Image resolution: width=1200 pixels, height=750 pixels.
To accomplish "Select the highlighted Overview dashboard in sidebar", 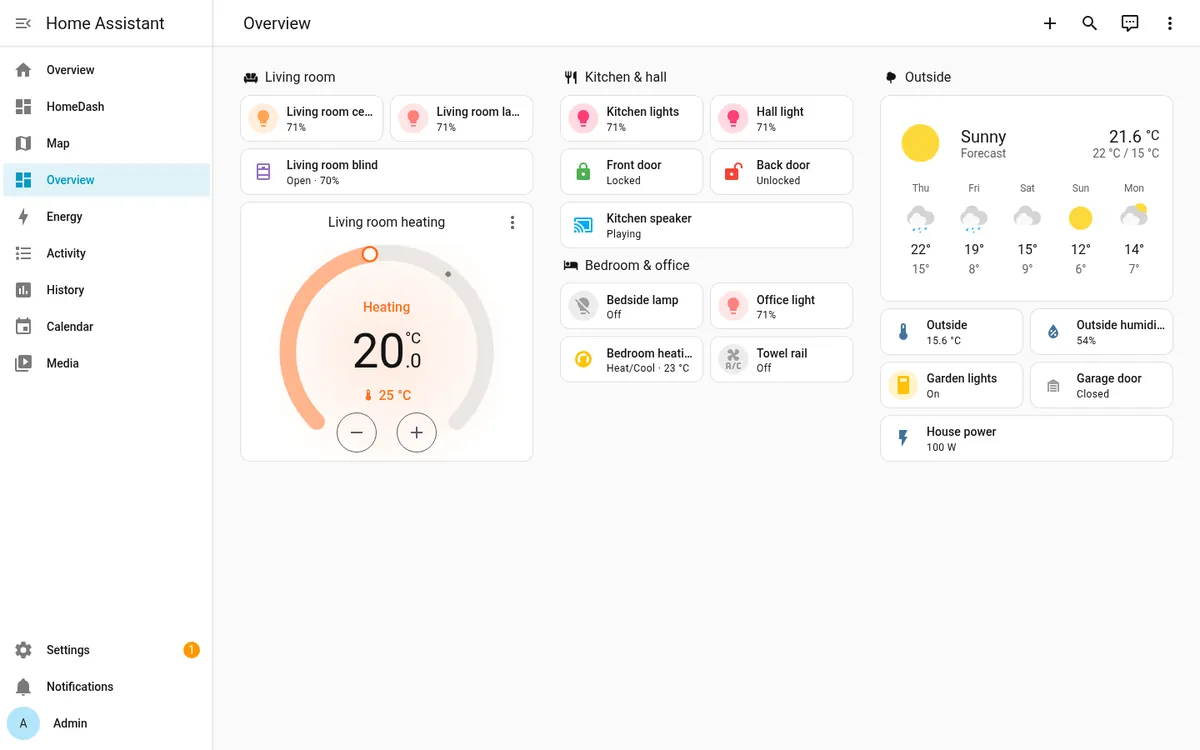I will coord(107,180).
